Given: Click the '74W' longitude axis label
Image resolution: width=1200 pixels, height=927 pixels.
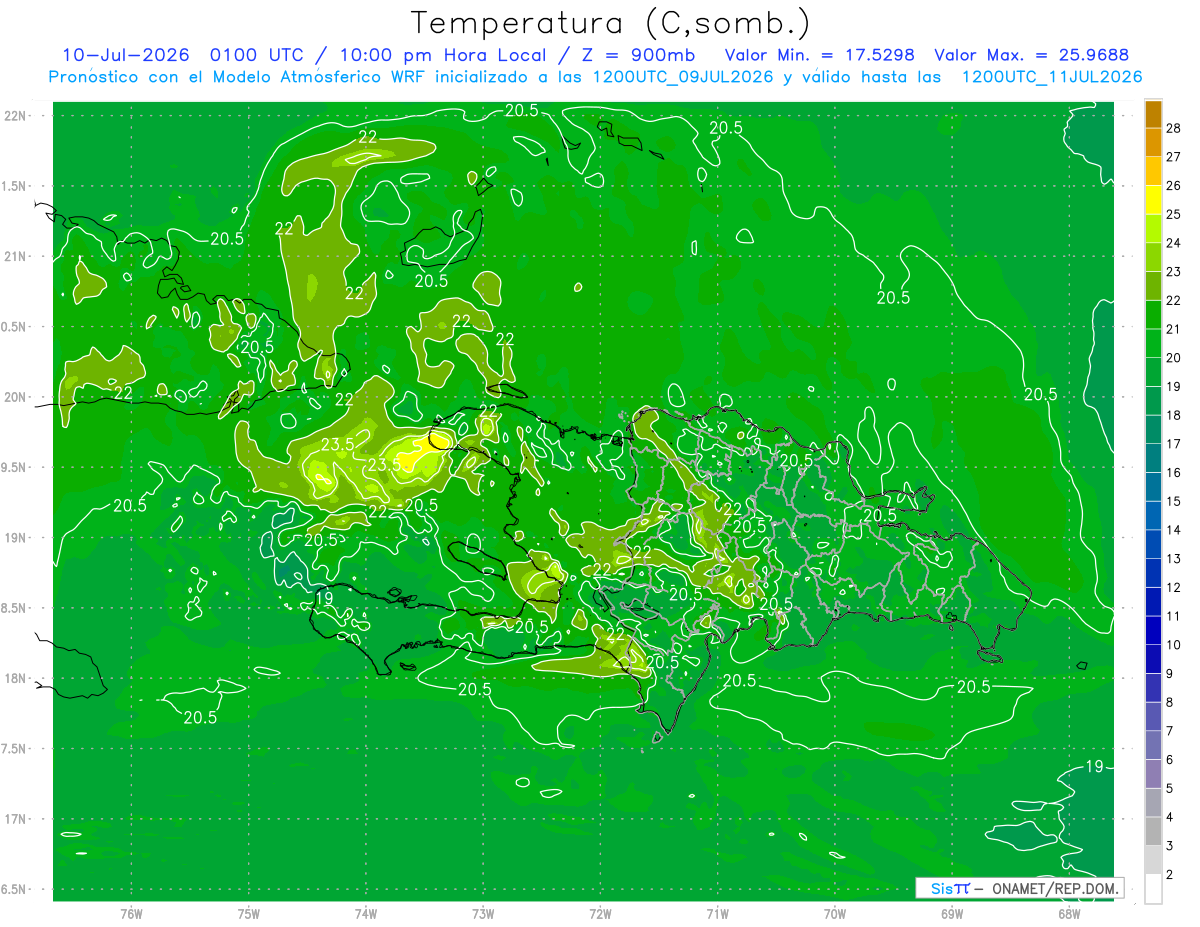Looking at the screenshot, I should [x=366, y=914].
